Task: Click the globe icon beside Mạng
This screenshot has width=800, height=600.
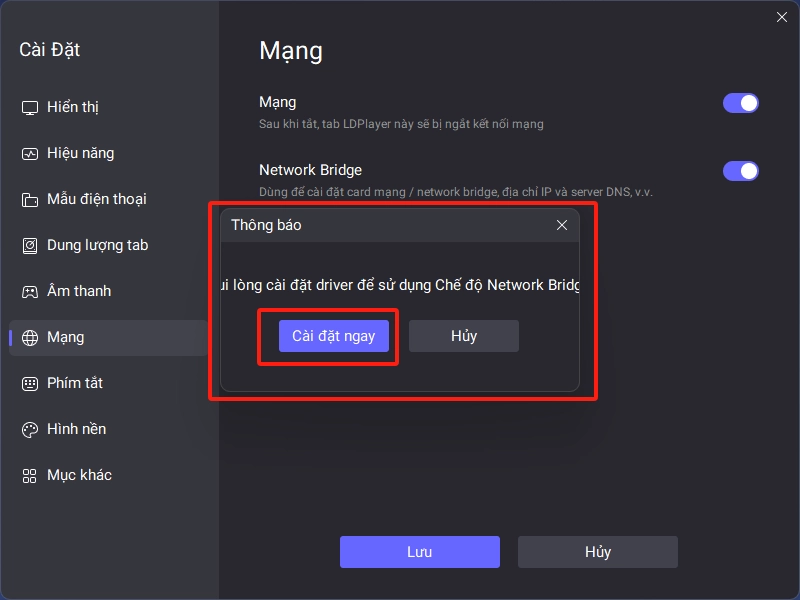Action: click(x=30, y=337)
